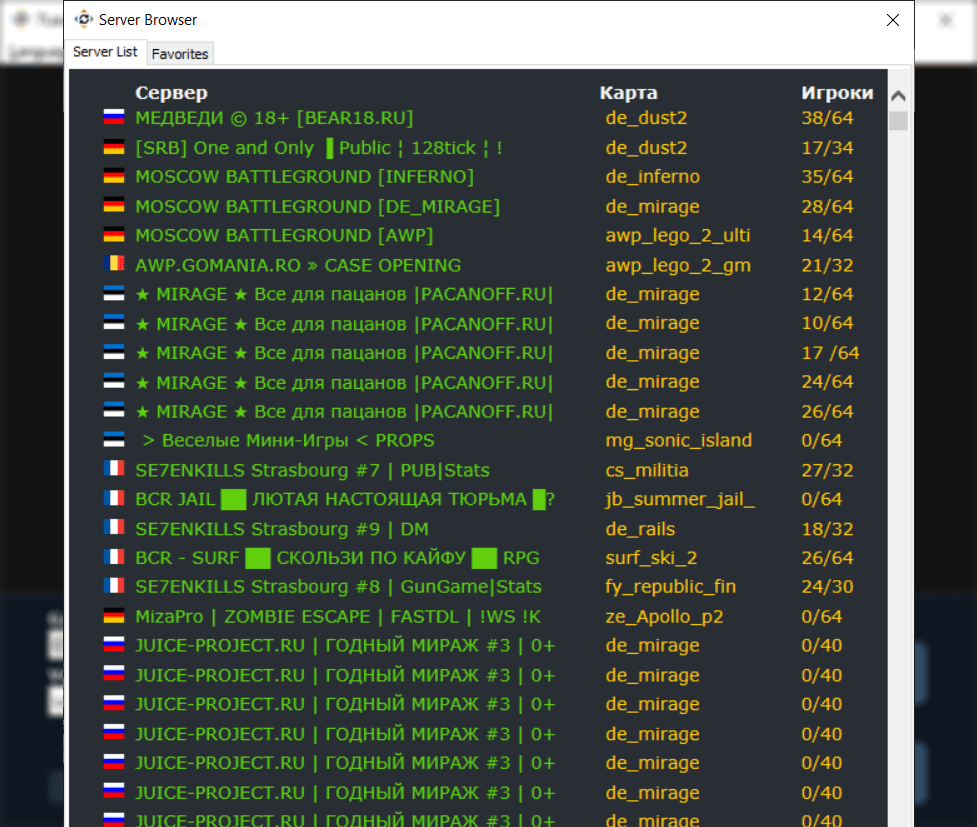The width and height of the screenshot is (977, 827).
Task: Click the map name 'awp_lego_2_gm'
Action: 678,265
